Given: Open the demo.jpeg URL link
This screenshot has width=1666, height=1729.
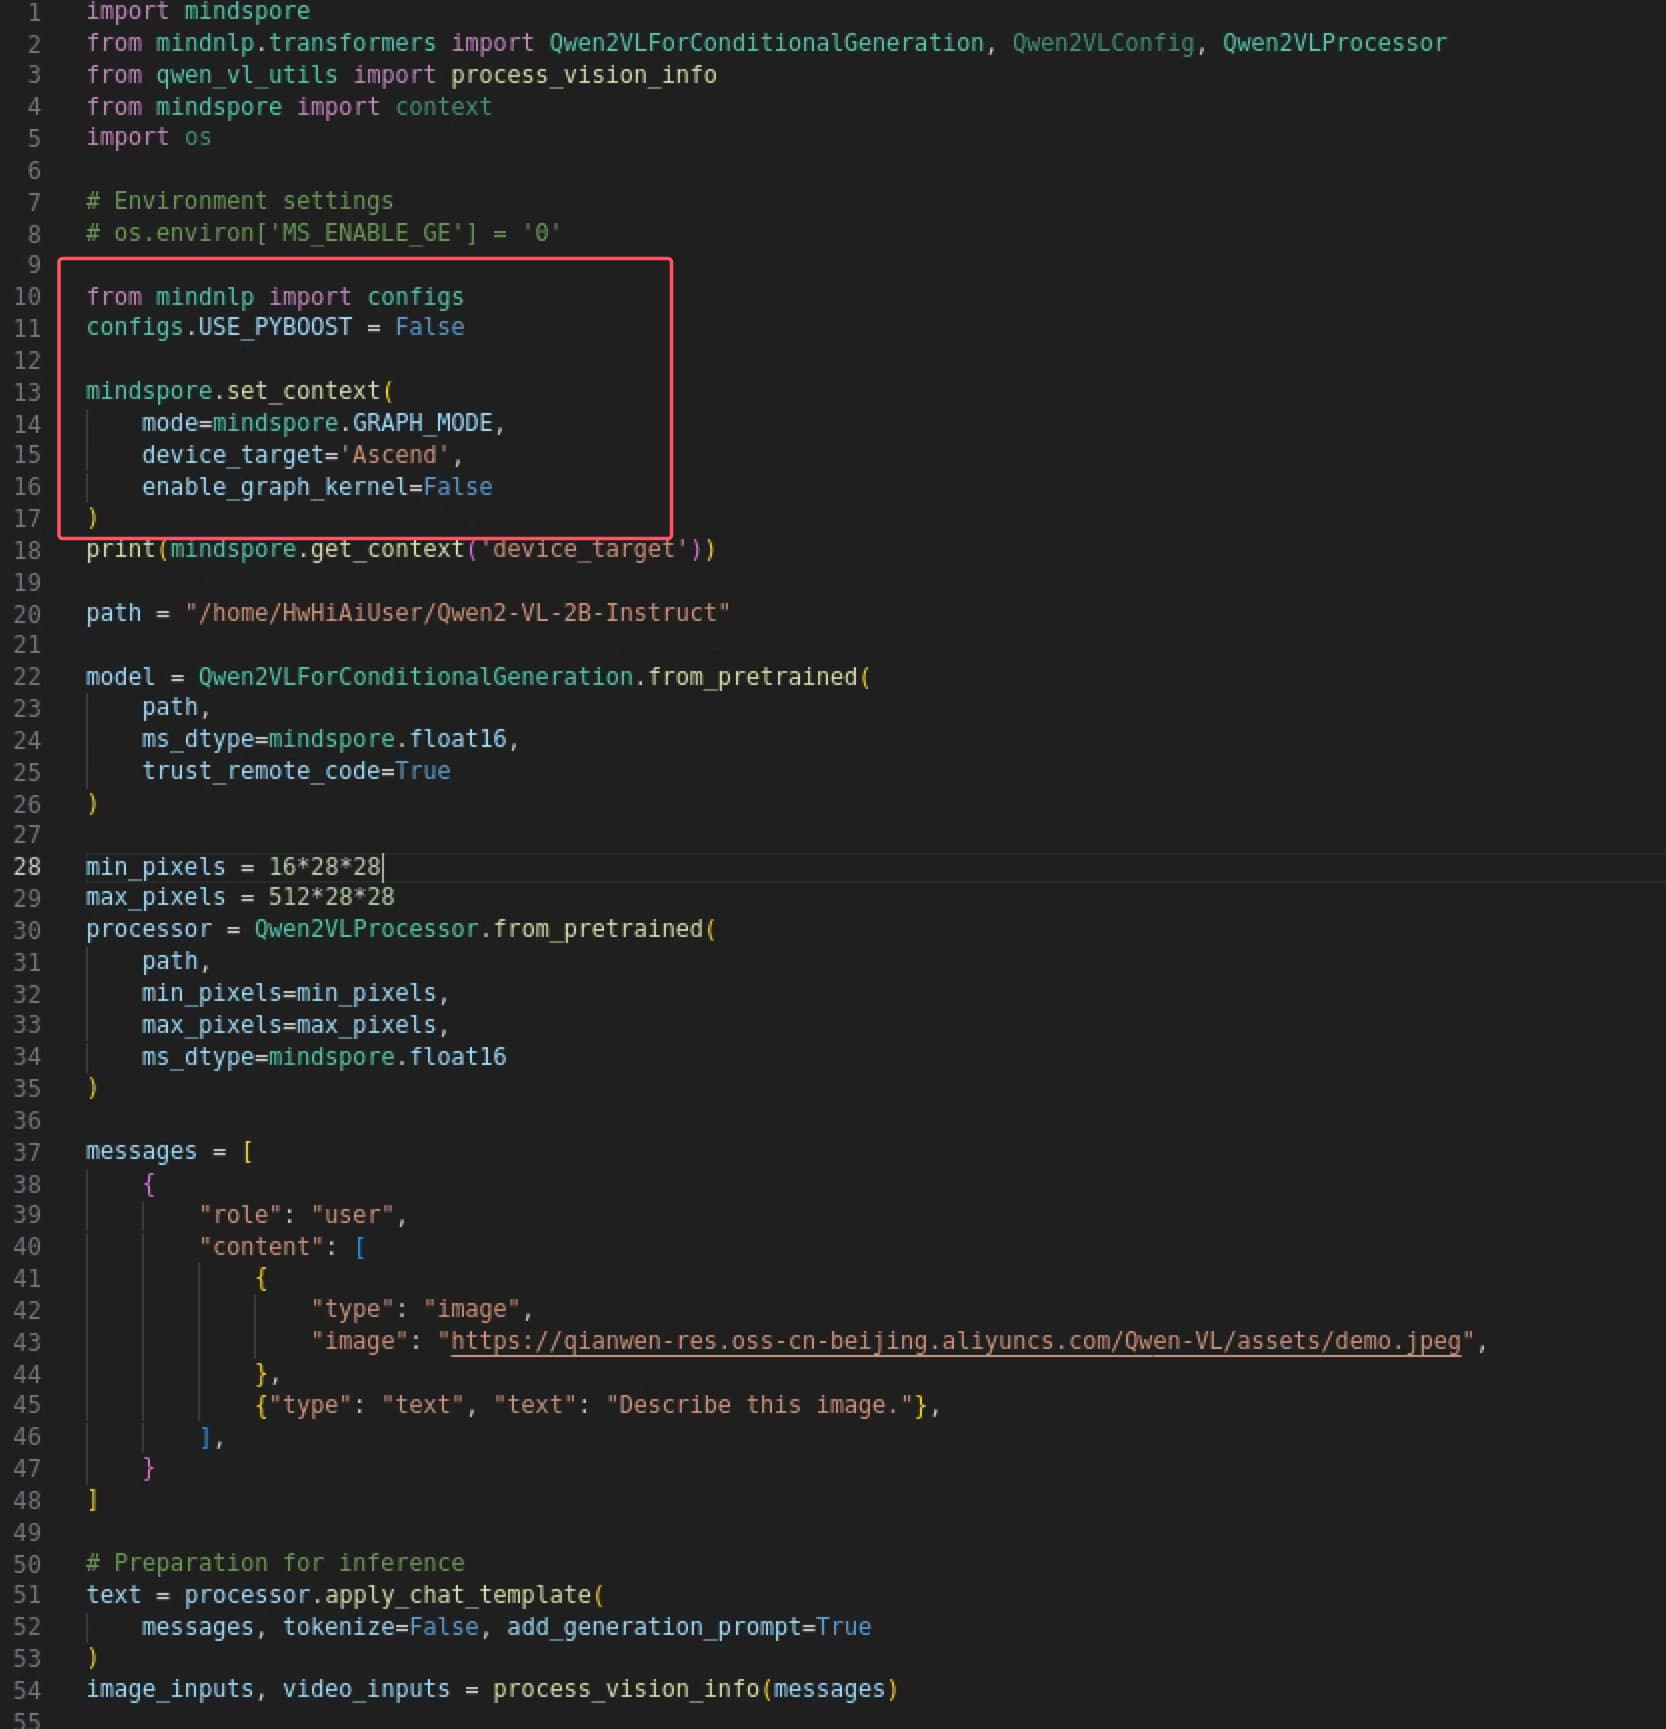Looking at the screenshot, I should (x=955, y=1341).
